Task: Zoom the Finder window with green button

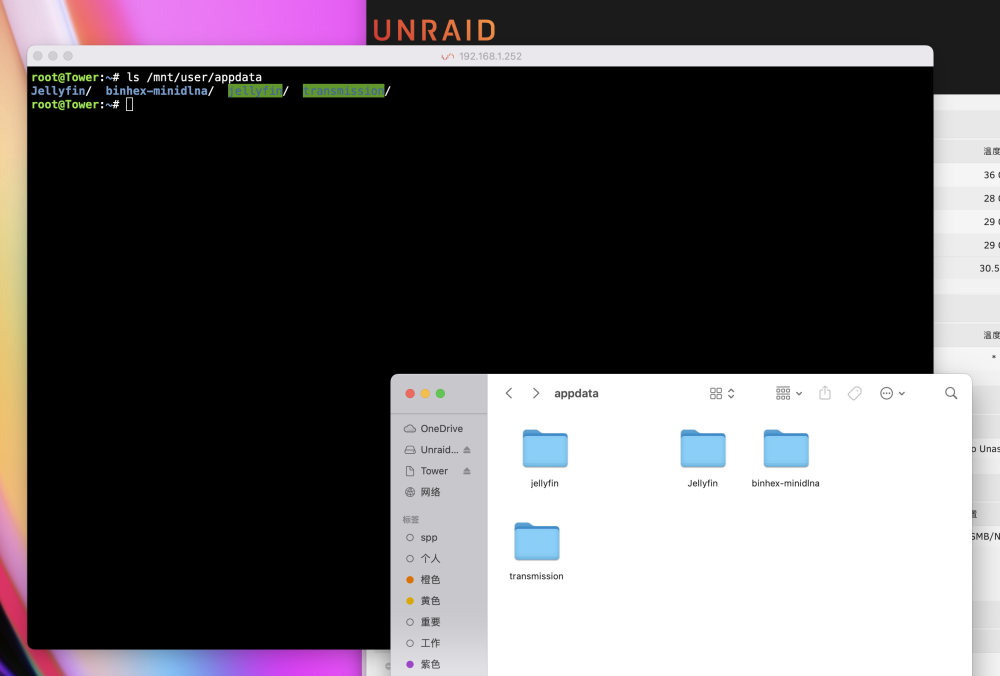Action: pyautogui.click(x=440, y=393)
